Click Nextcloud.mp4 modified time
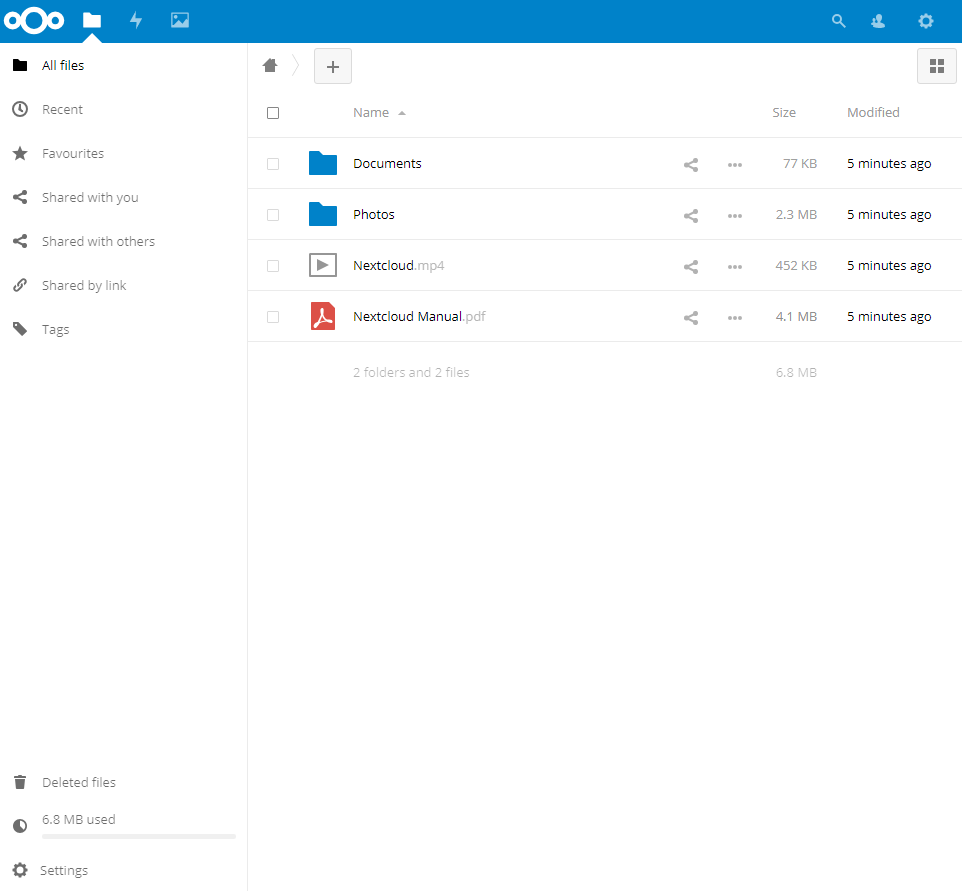 (889, 266)
